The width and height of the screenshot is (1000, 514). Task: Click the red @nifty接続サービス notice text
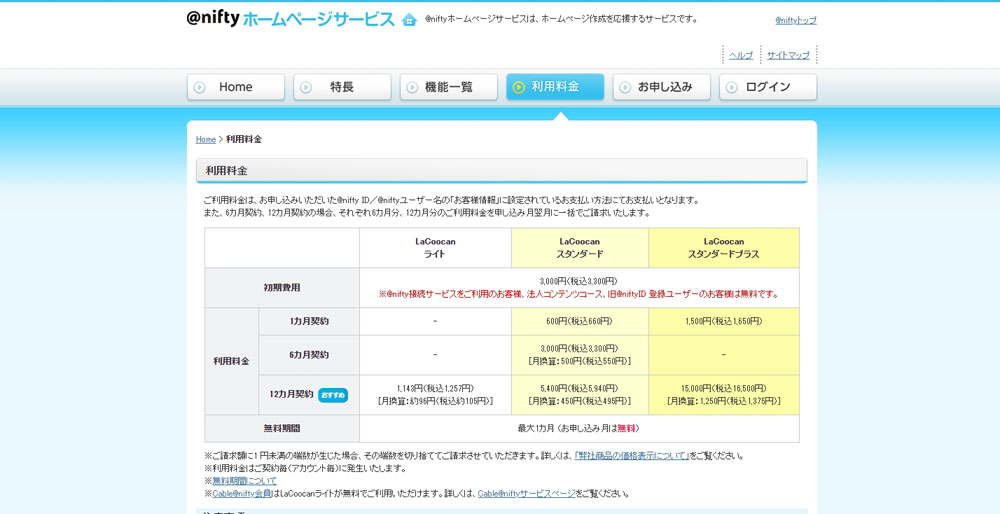click(578, 295)
